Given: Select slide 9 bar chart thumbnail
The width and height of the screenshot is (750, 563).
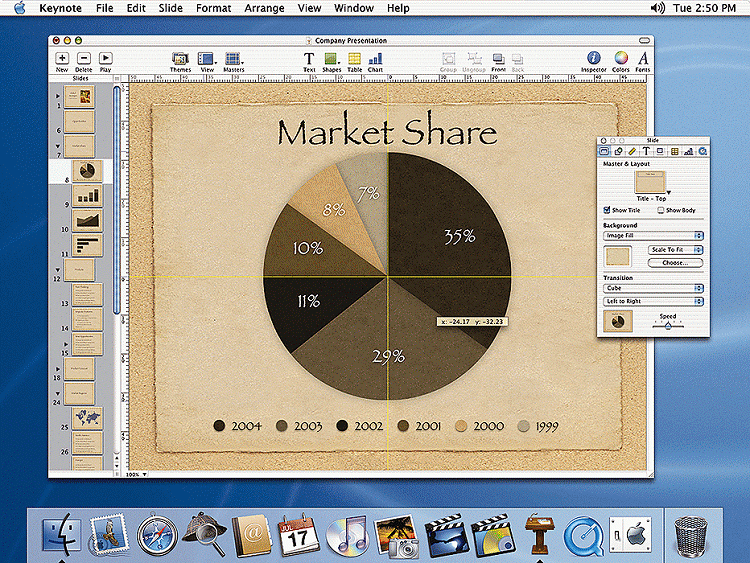Looking at the screenshot, I should [x=87, y=196].
